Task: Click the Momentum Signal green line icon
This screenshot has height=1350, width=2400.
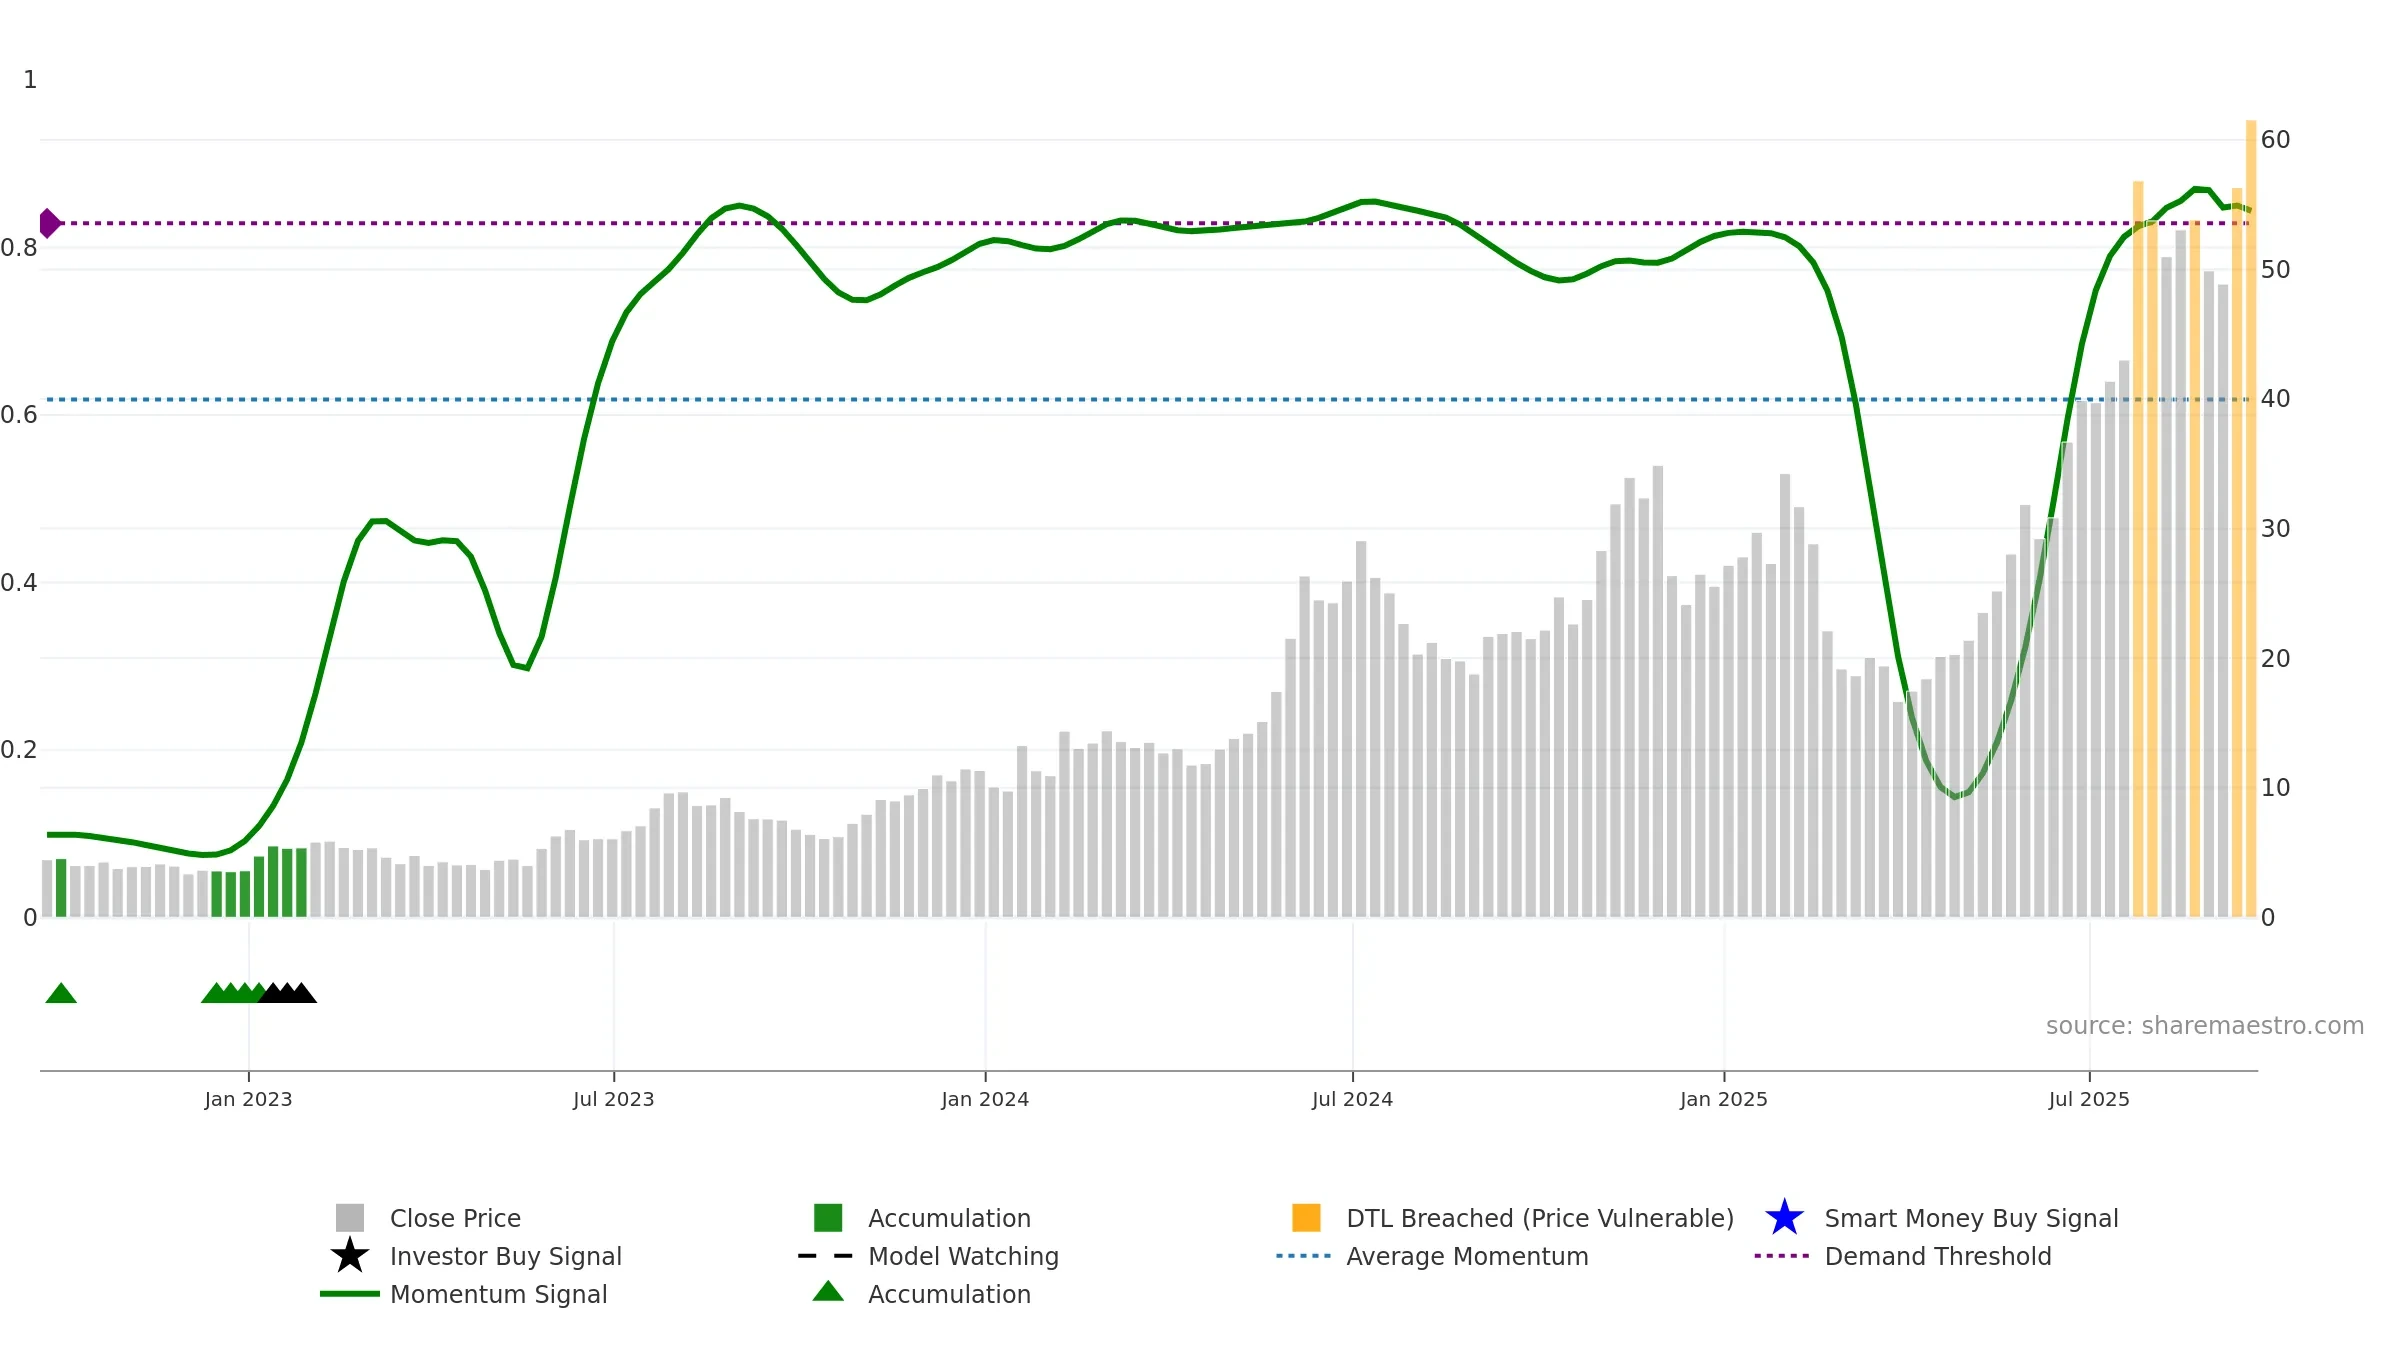Action: [x=350, y=1294]
